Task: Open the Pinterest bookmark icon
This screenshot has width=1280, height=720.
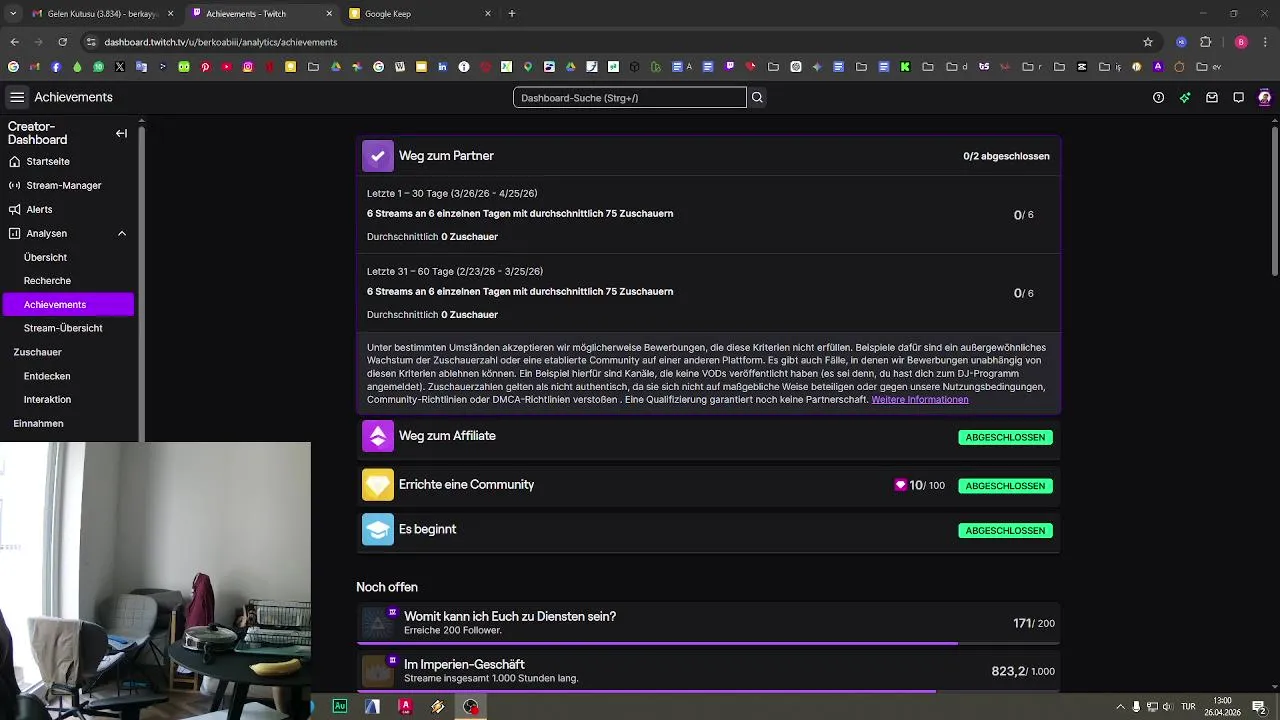Action: (205, 67)
